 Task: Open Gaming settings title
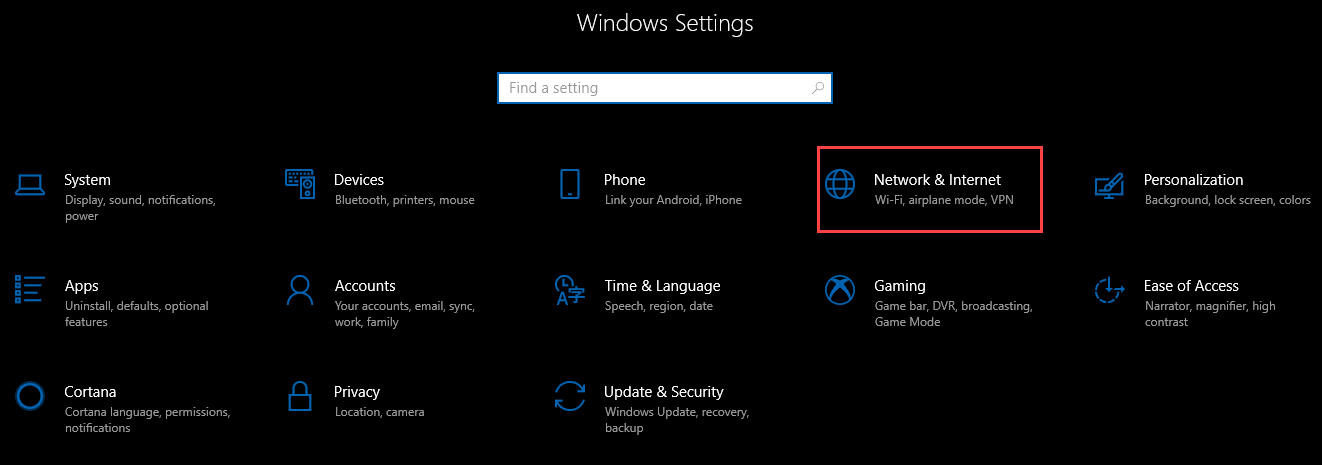pyautogui.click(x=899, y=286)
